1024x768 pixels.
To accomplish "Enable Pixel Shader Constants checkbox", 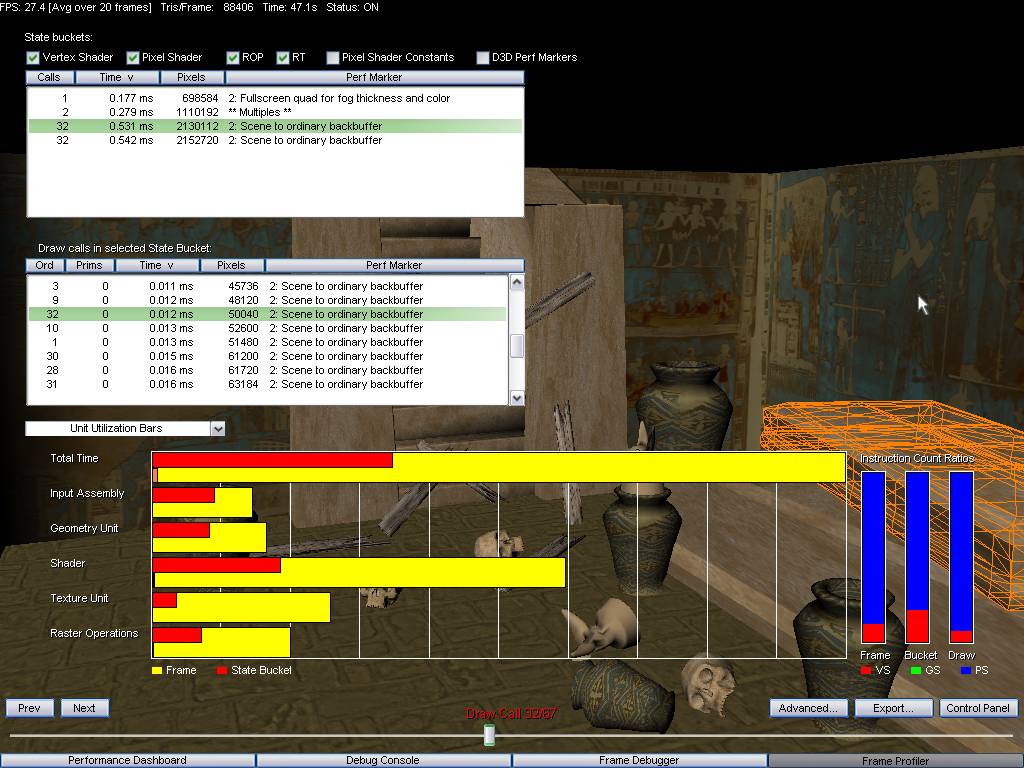I will [x=333, y=58].
